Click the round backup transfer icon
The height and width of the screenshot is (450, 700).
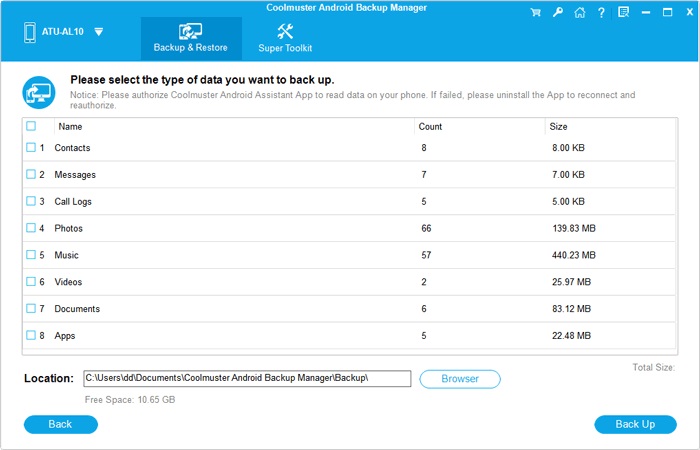tap(38, 91)
